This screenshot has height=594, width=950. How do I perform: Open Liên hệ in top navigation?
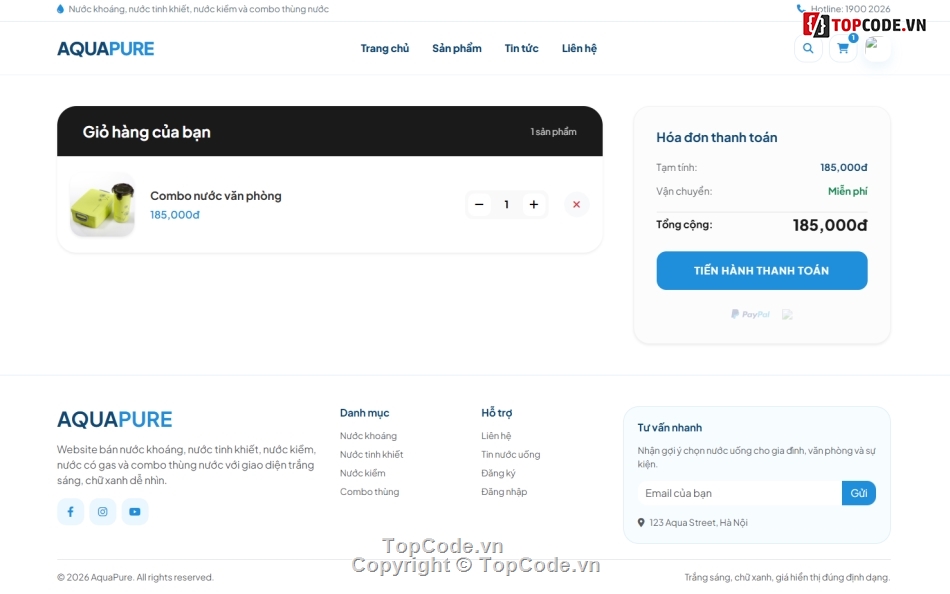point(579,48)
